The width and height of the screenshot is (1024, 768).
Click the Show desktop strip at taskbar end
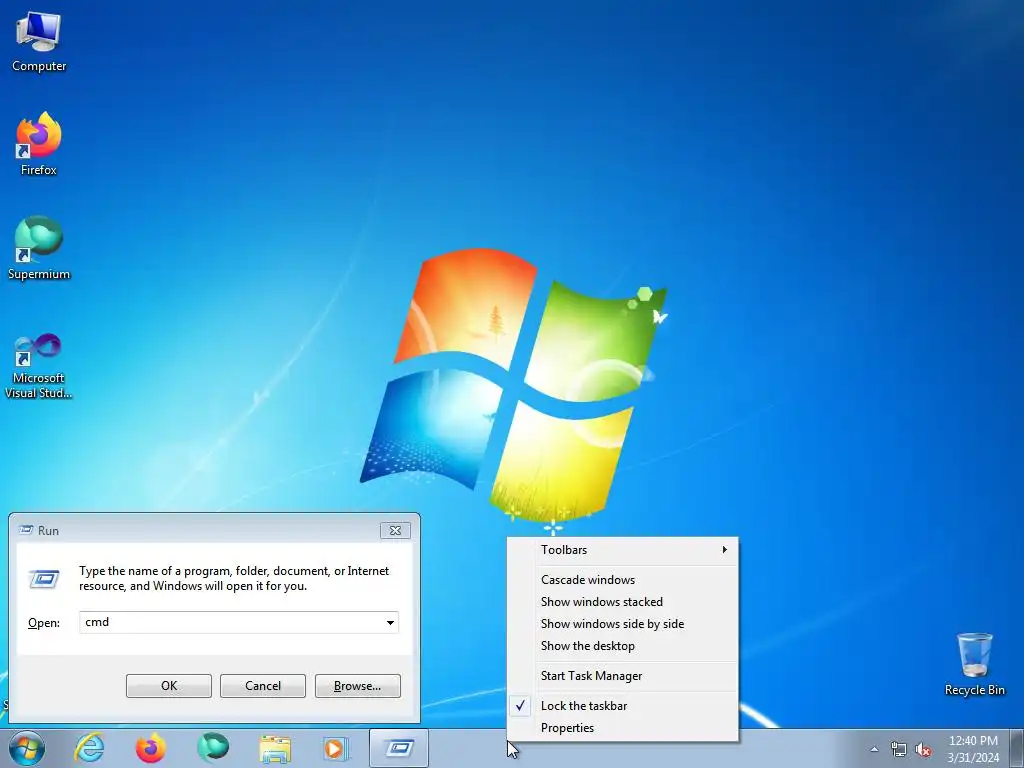pos(1016,748)
